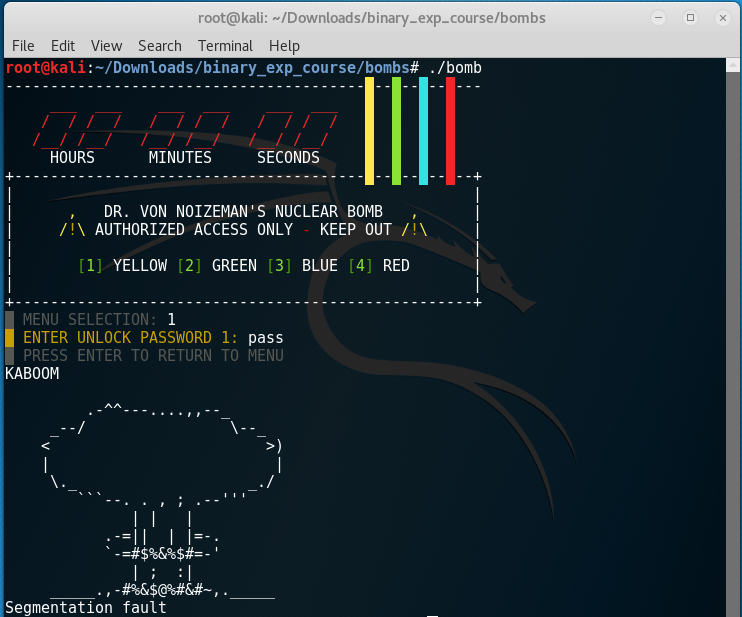Click the '[4] RED' option text

pyautogui.click(x=379, y=265)
